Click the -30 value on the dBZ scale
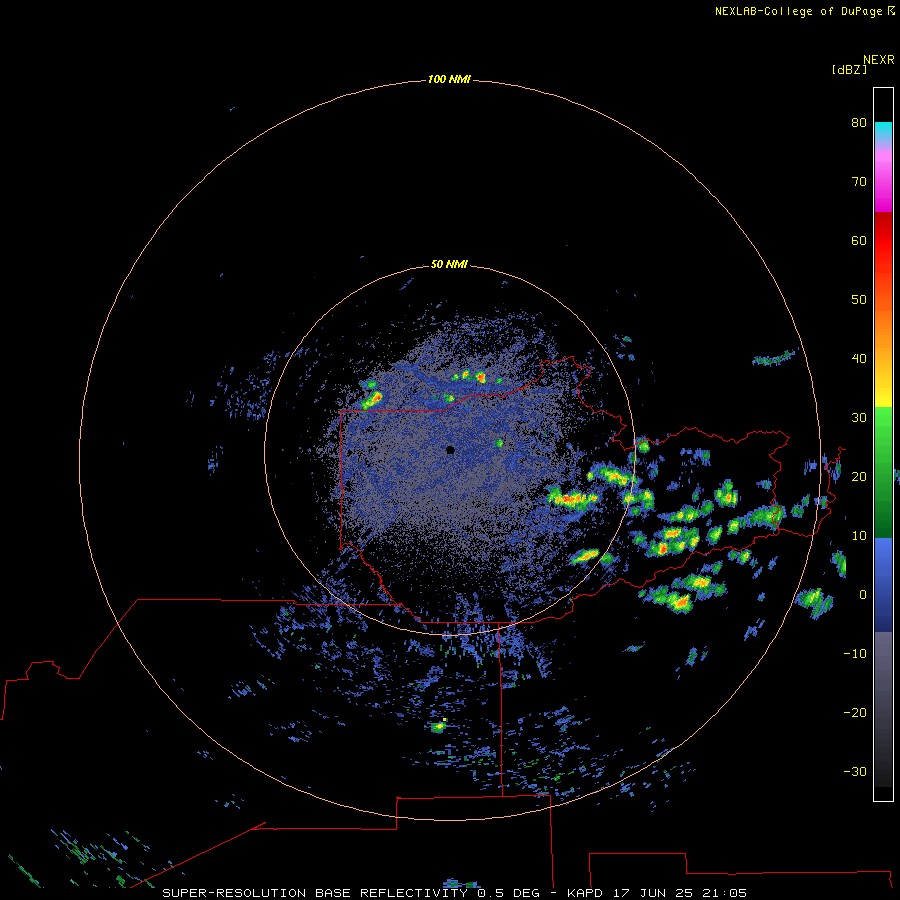Screen dimensions: 900x900 click(x=855, y=771)
